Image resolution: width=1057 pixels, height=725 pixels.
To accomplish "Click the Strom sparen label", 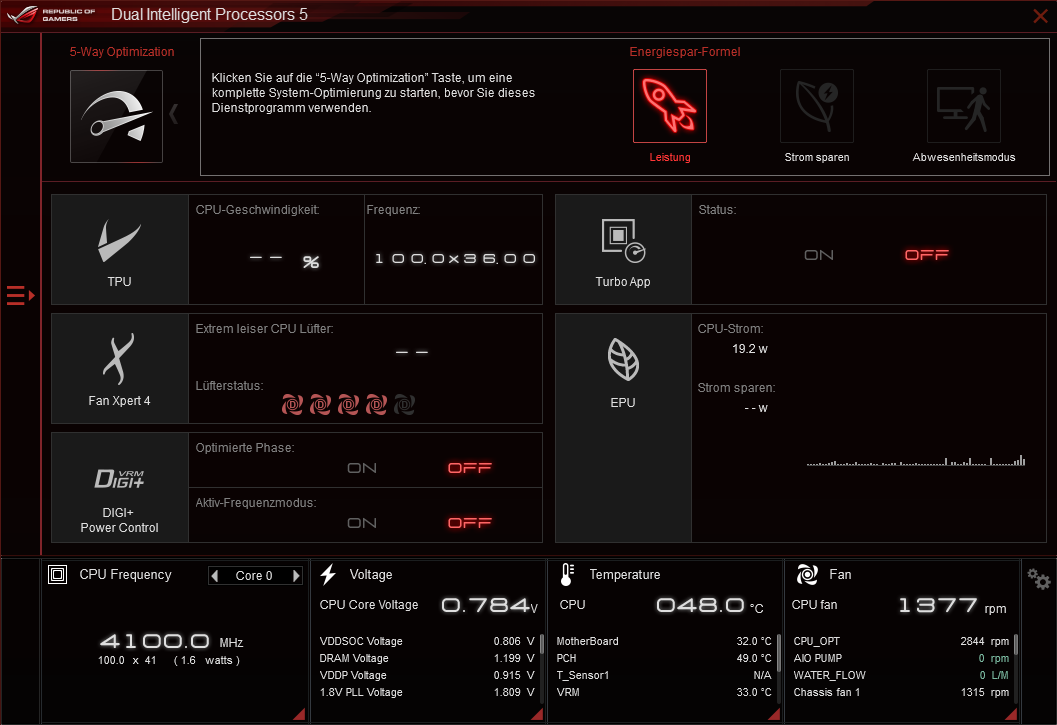I will (817, 157).
